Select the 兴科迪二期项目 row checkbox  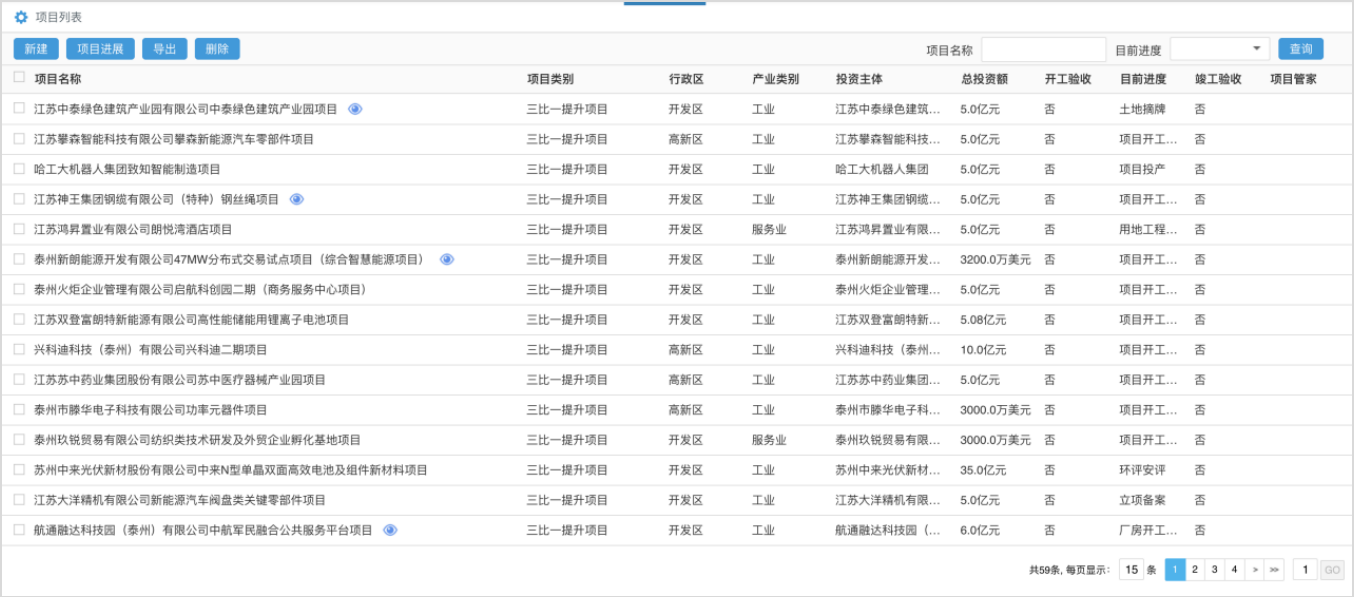coord(19,349)
